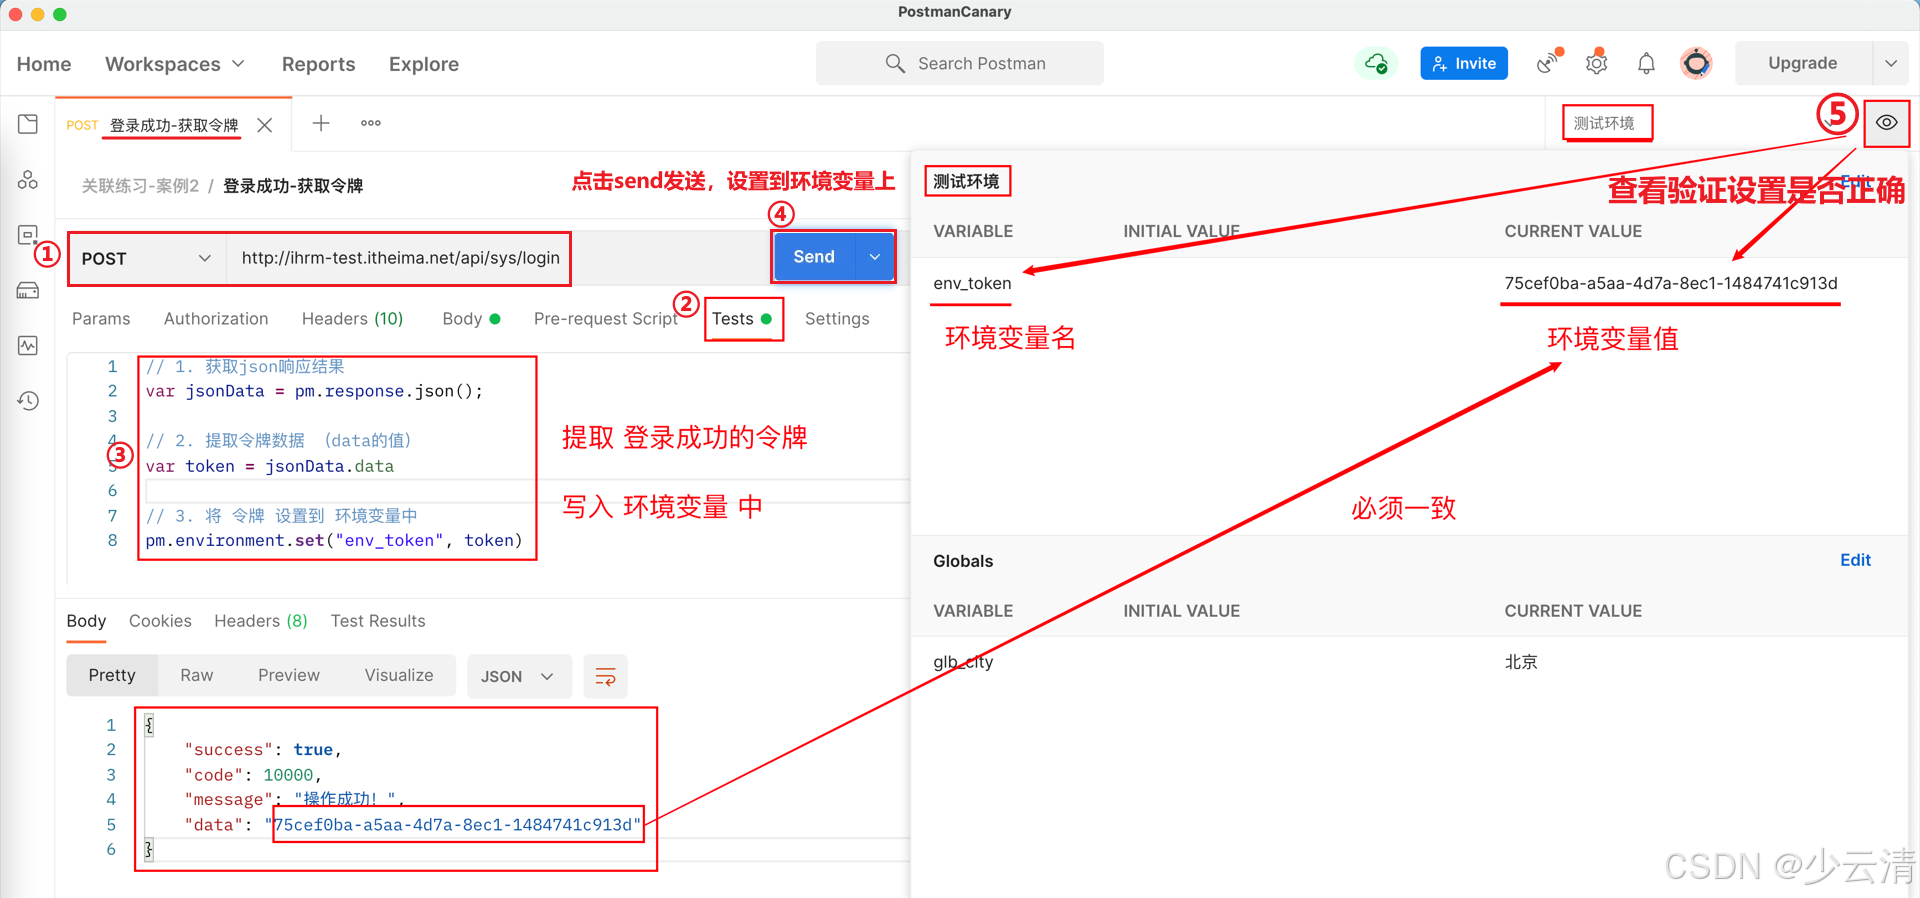Open the settings gear icon
1920x898 pixels.
(x=1597, y=64)
